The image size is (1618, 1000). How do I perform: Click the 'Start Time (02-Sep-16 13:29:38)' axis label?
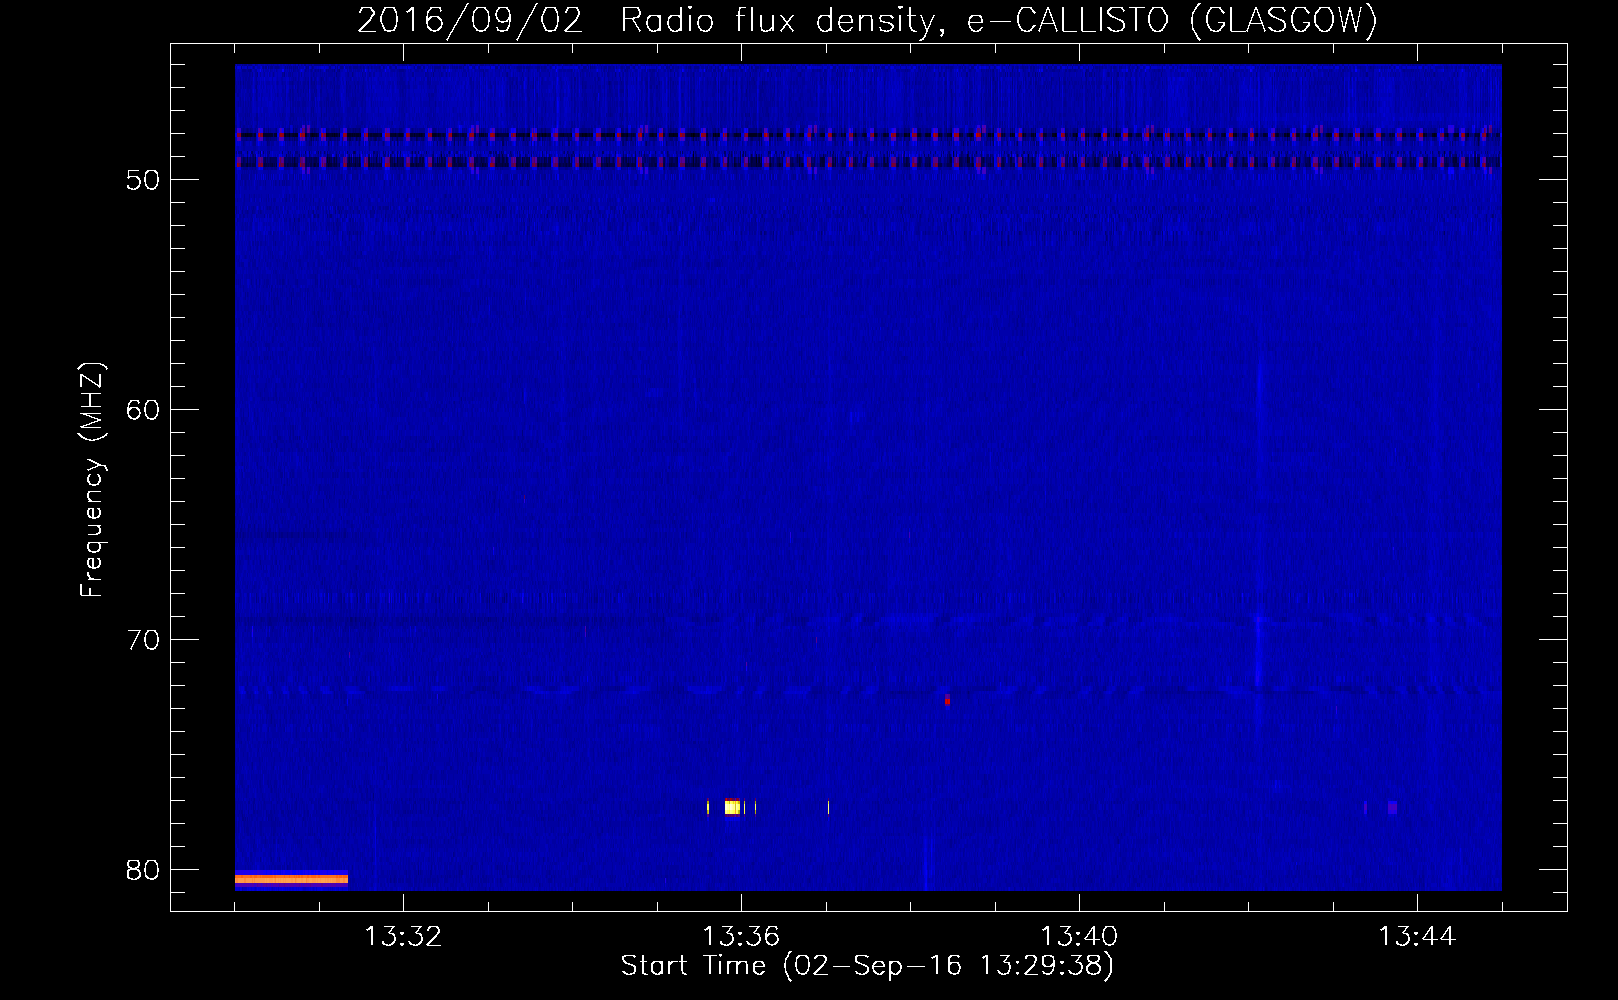tap(867, 966)
